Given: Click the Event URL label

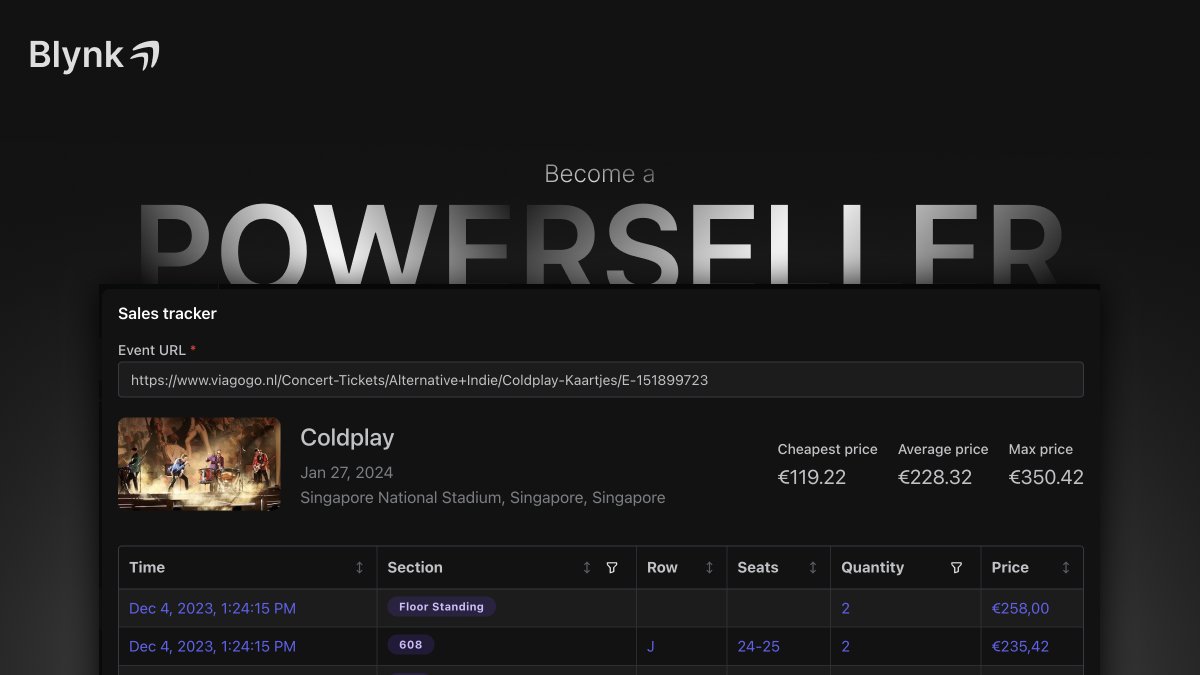Looking at the screenshot, I should point(151,350).
